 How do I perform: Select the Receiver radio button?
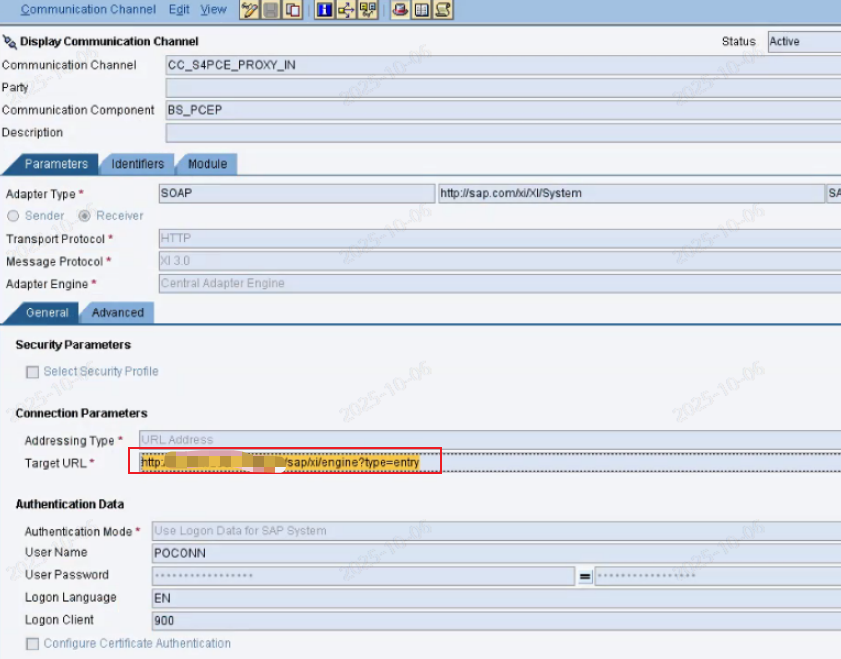point(84,216)
